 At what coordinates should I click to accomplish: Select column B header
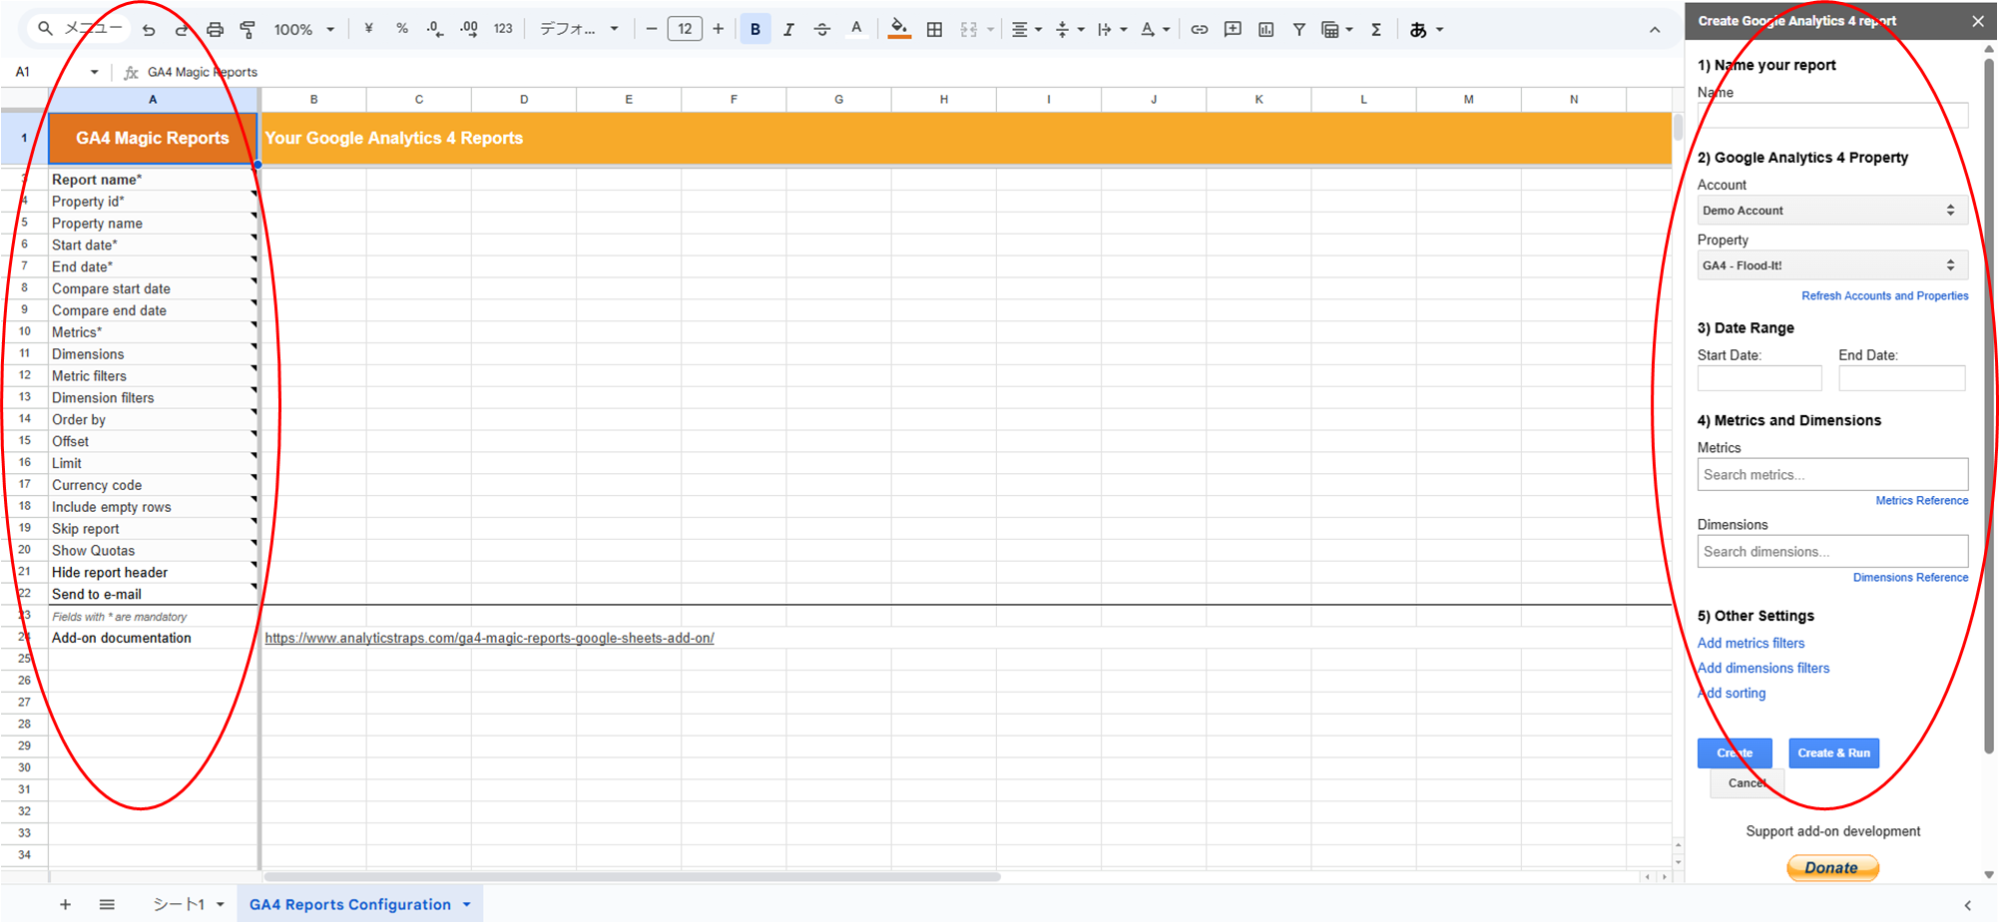coord(314,99)
